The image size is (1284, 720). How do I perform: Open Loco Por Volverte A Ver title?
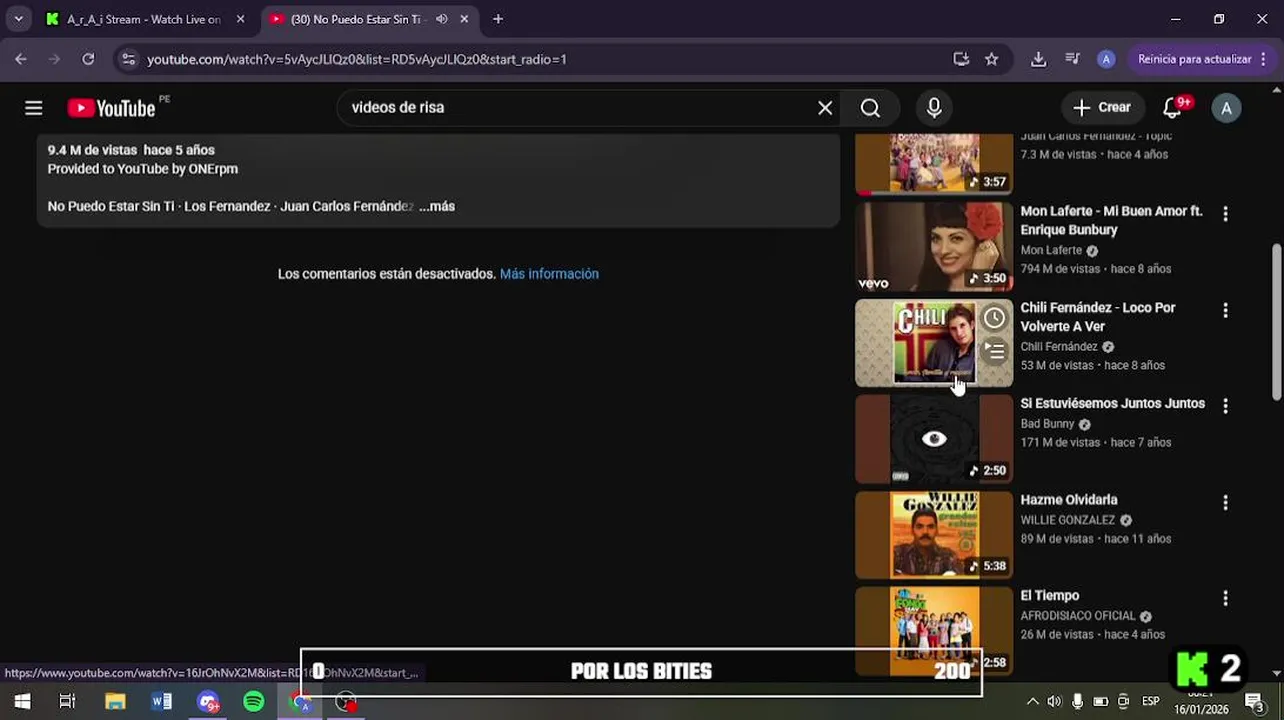tap(1098, 317)
